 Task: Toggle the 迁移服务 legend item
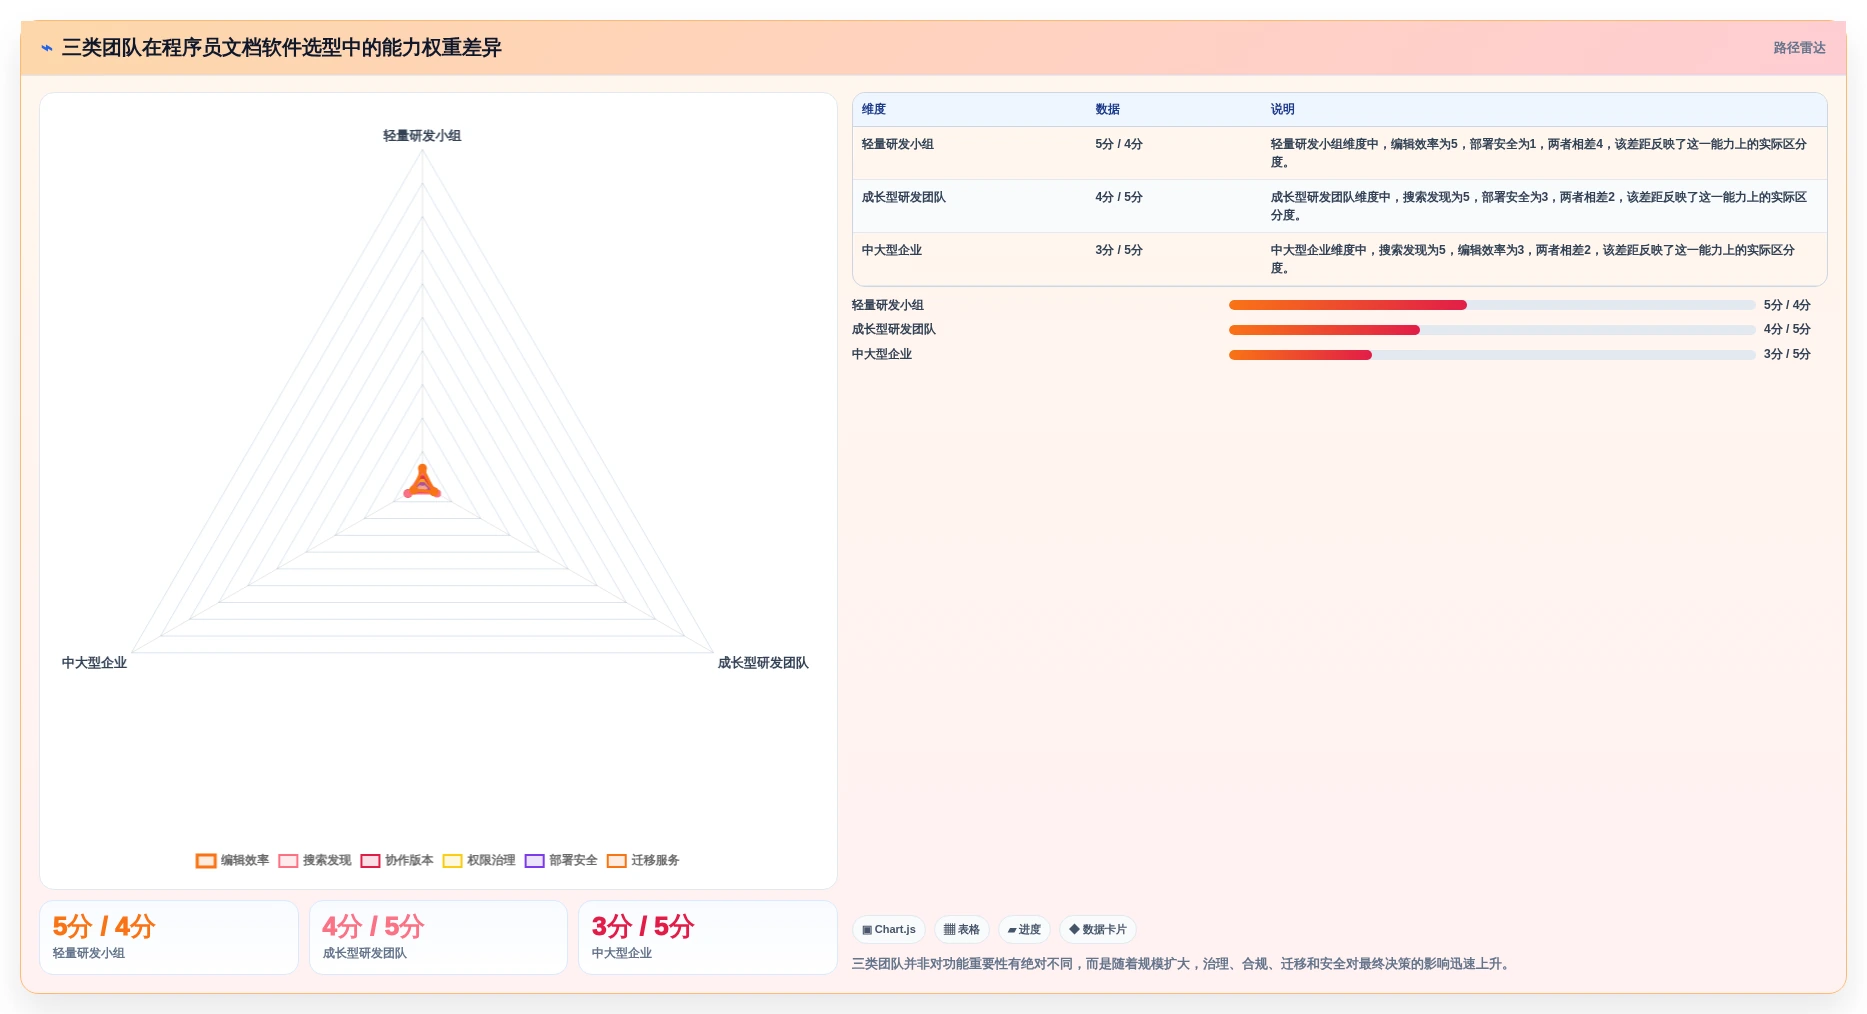coord(643,860)
